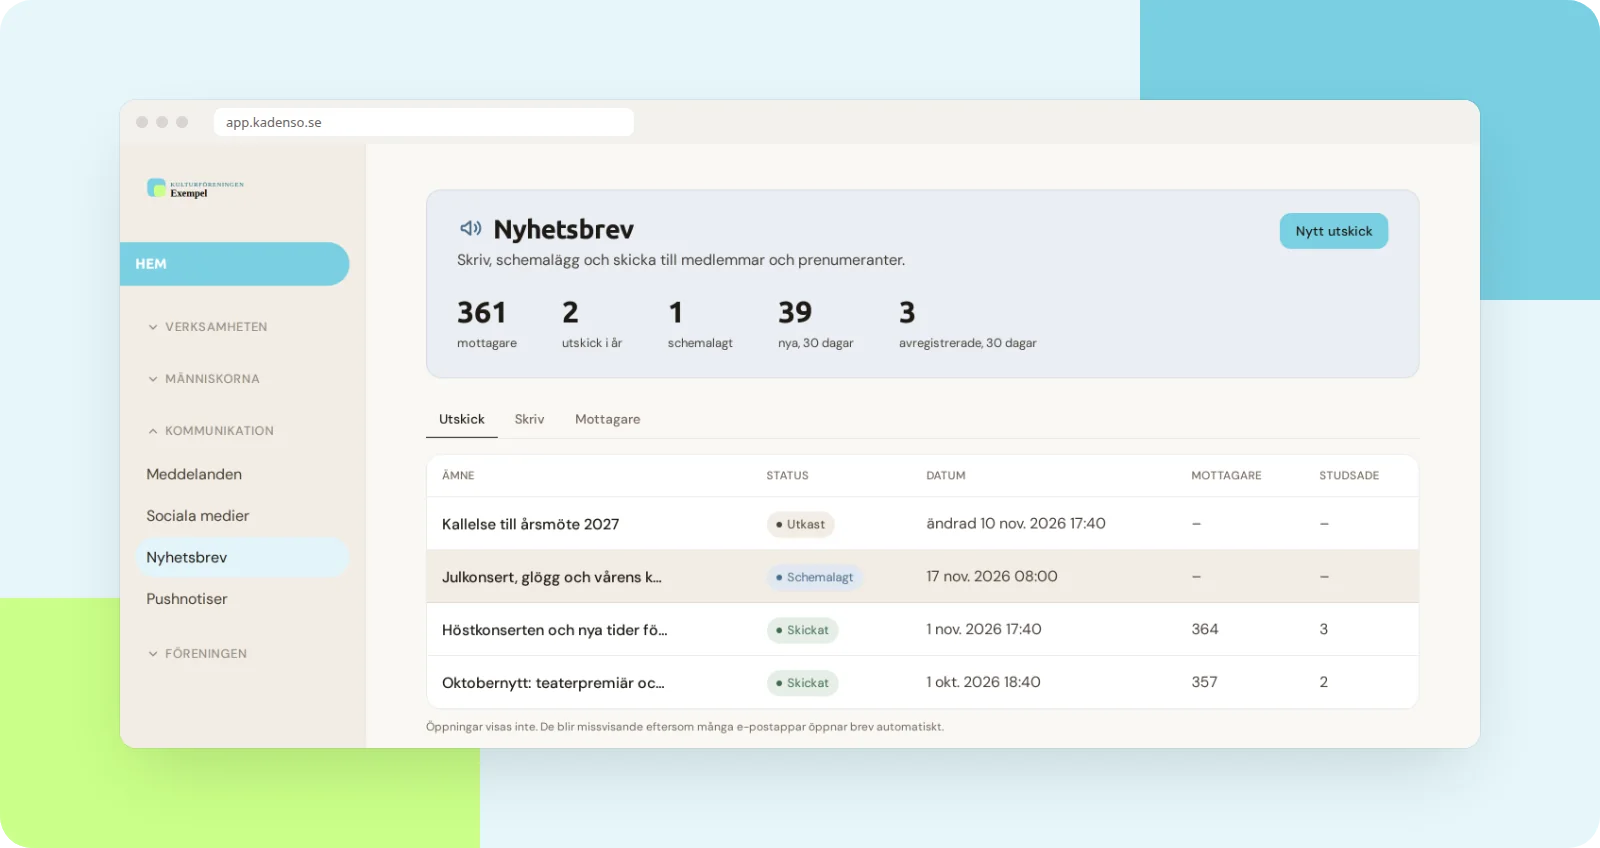Screen dimensions: 1600x848
Task: Click the browser address bar app.kadenso.se
Action: click(x=424, y=122)
